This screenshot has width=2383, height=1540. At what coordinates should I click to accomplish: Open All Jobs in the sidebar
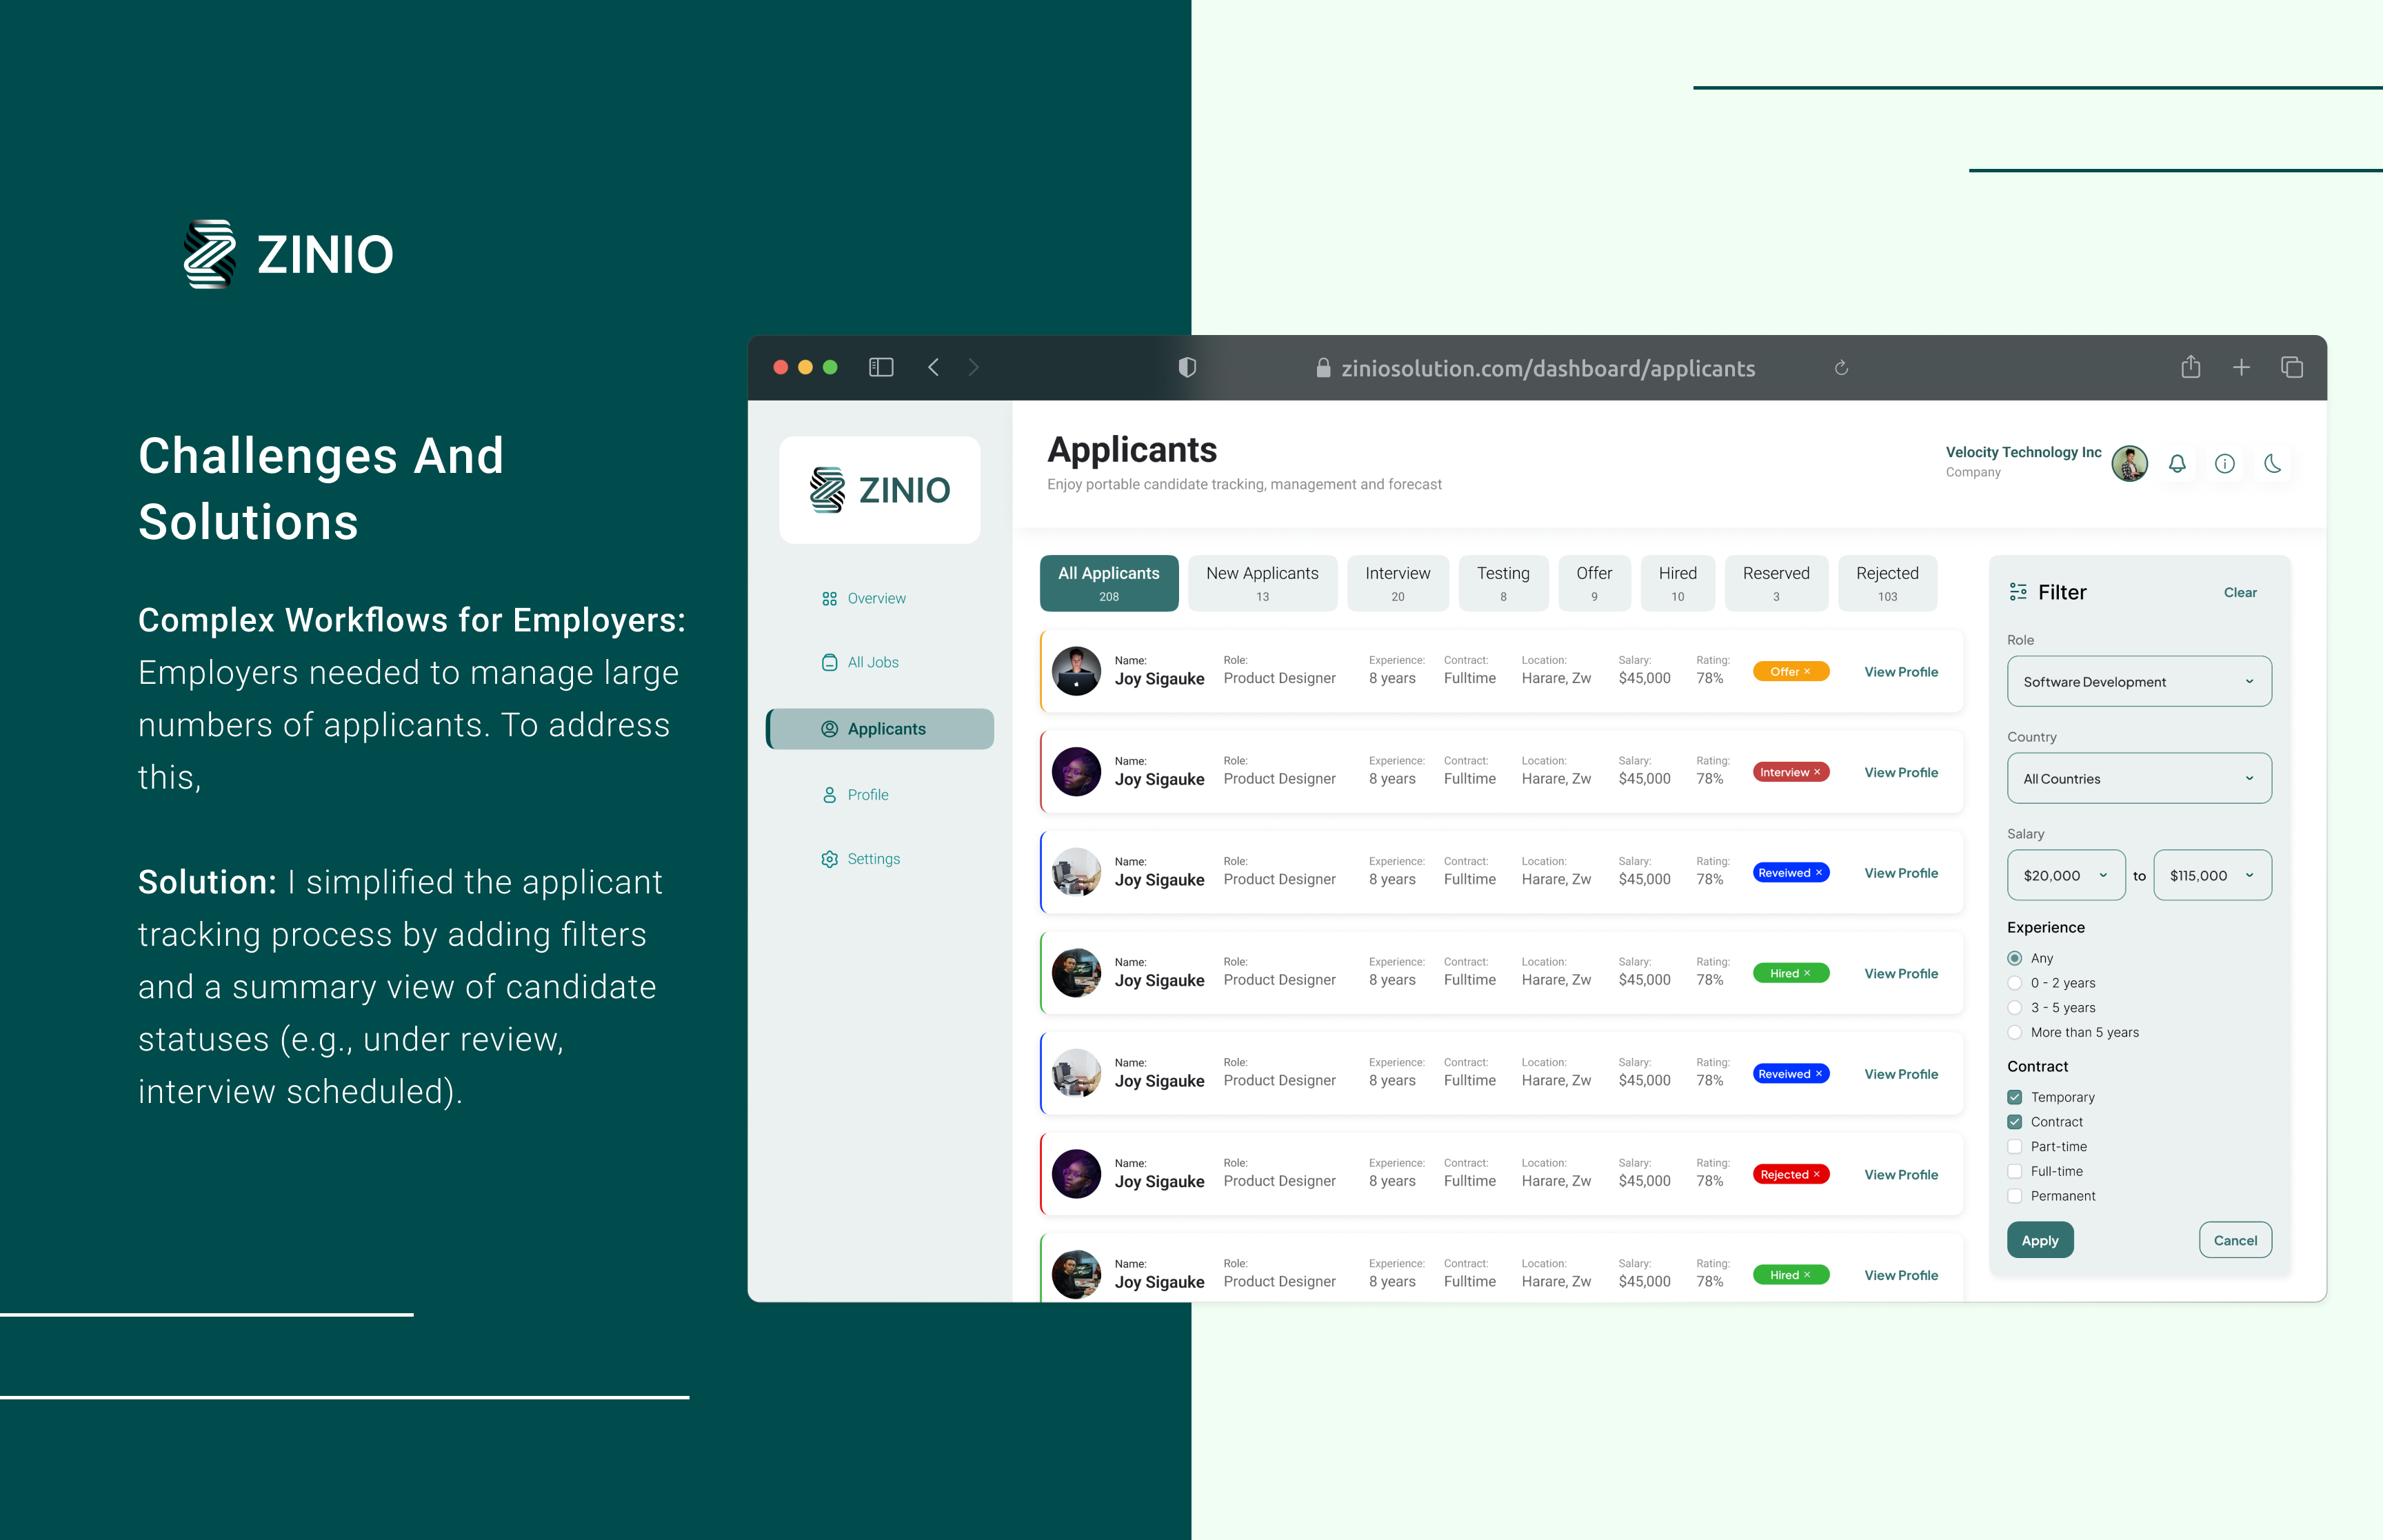pos(872,663)
